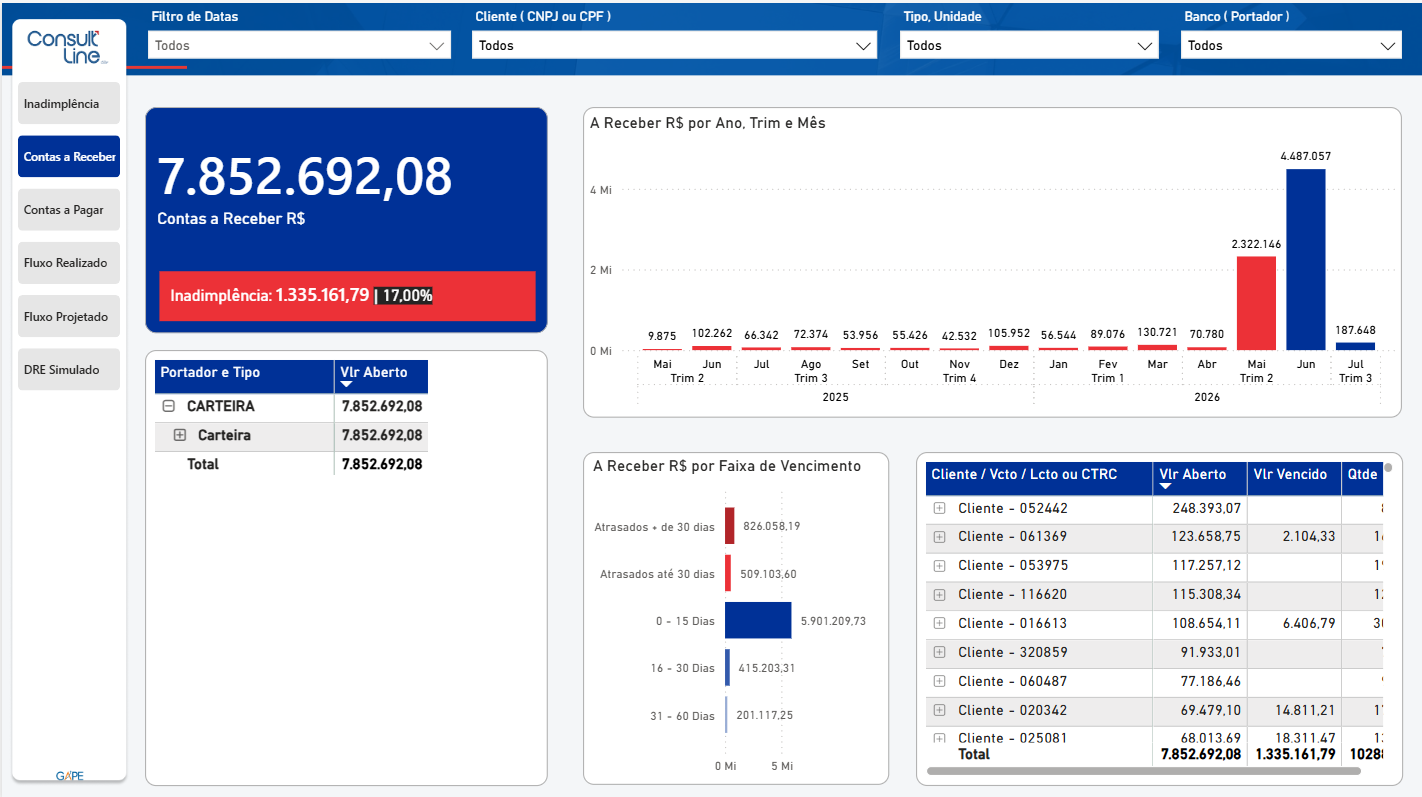Open the Cliente (CNPJ ou CPF) dropdown
1422x797 pixels.
pyautogui.click(x=674, y=45)
